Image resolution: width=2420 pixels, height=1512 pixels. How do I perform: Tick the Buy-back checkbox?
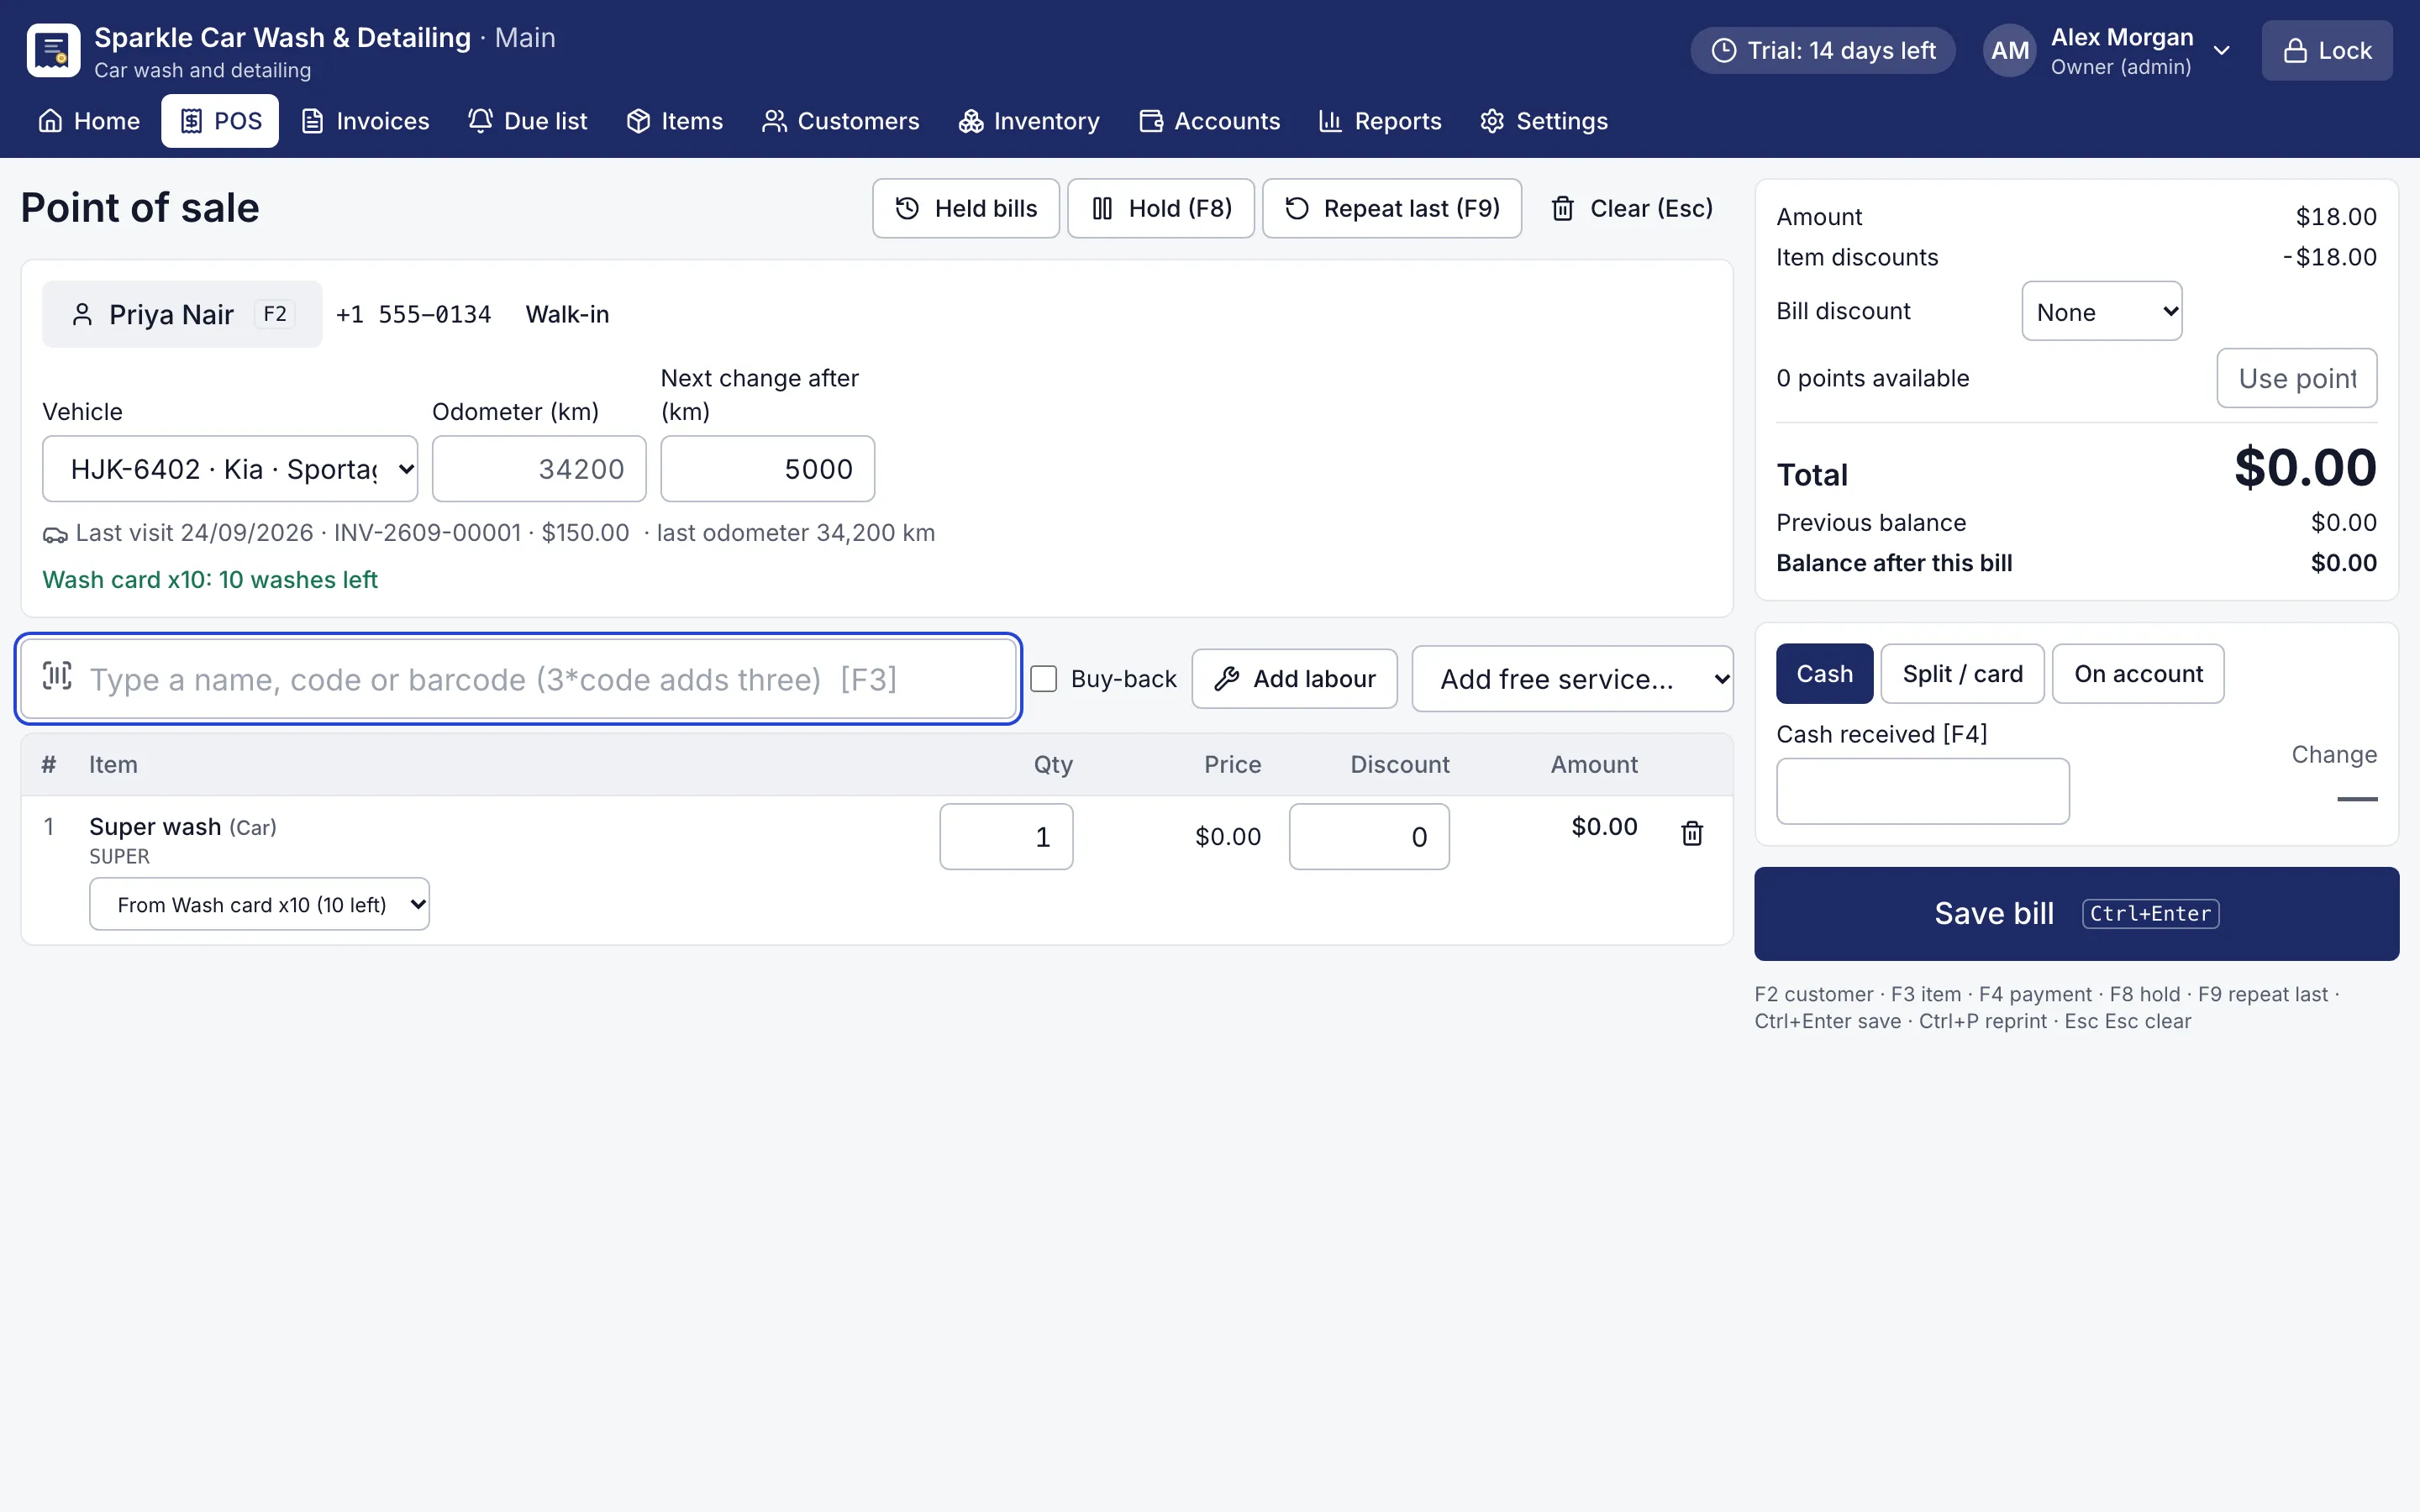pos(1043,679)
